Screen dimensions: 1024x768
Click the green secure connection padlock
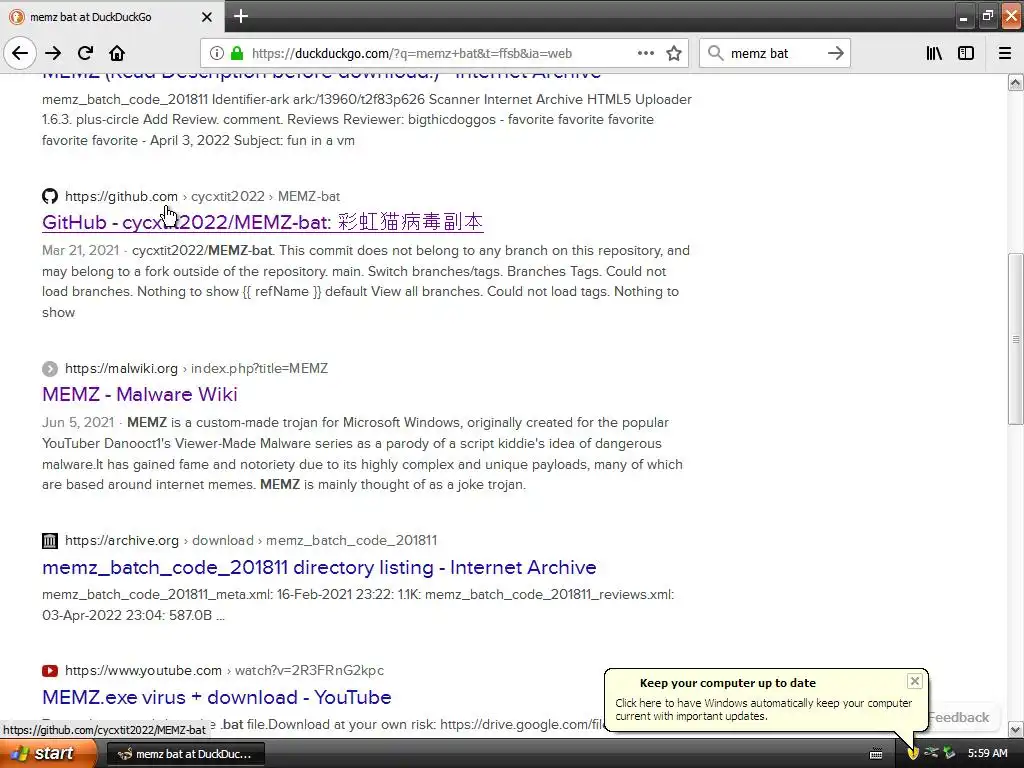[x=237, y=53]
